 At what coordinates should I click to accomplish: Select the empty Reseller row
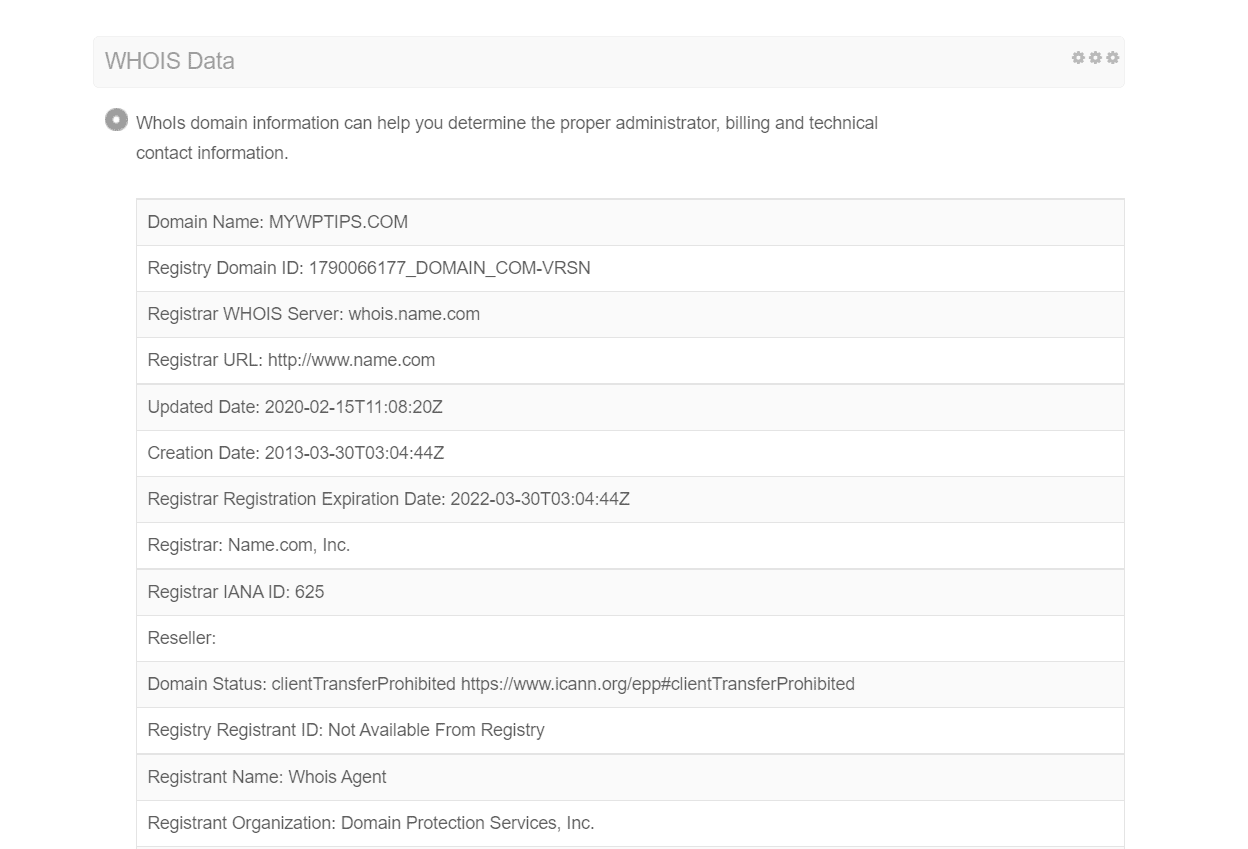coord(630,638)
